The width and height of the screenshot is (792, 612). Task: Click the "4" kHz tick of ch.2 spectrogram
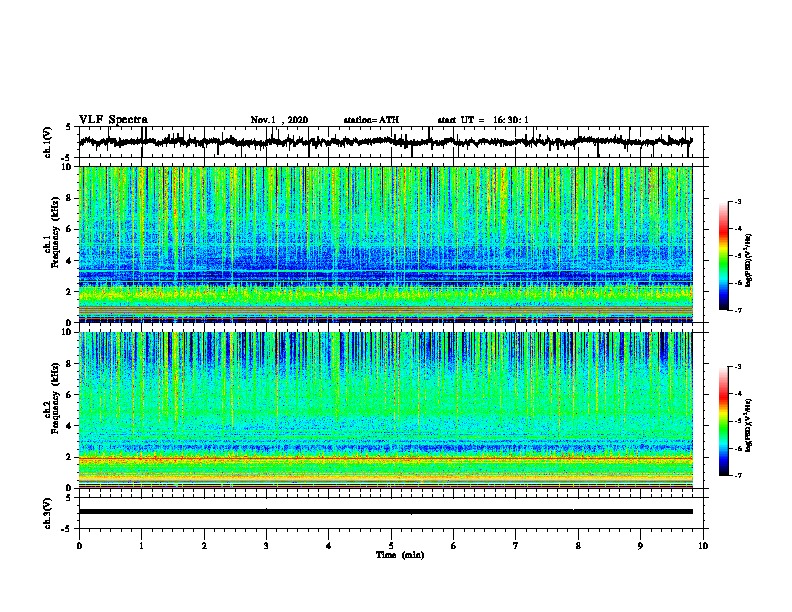click(x=69, y=426)
